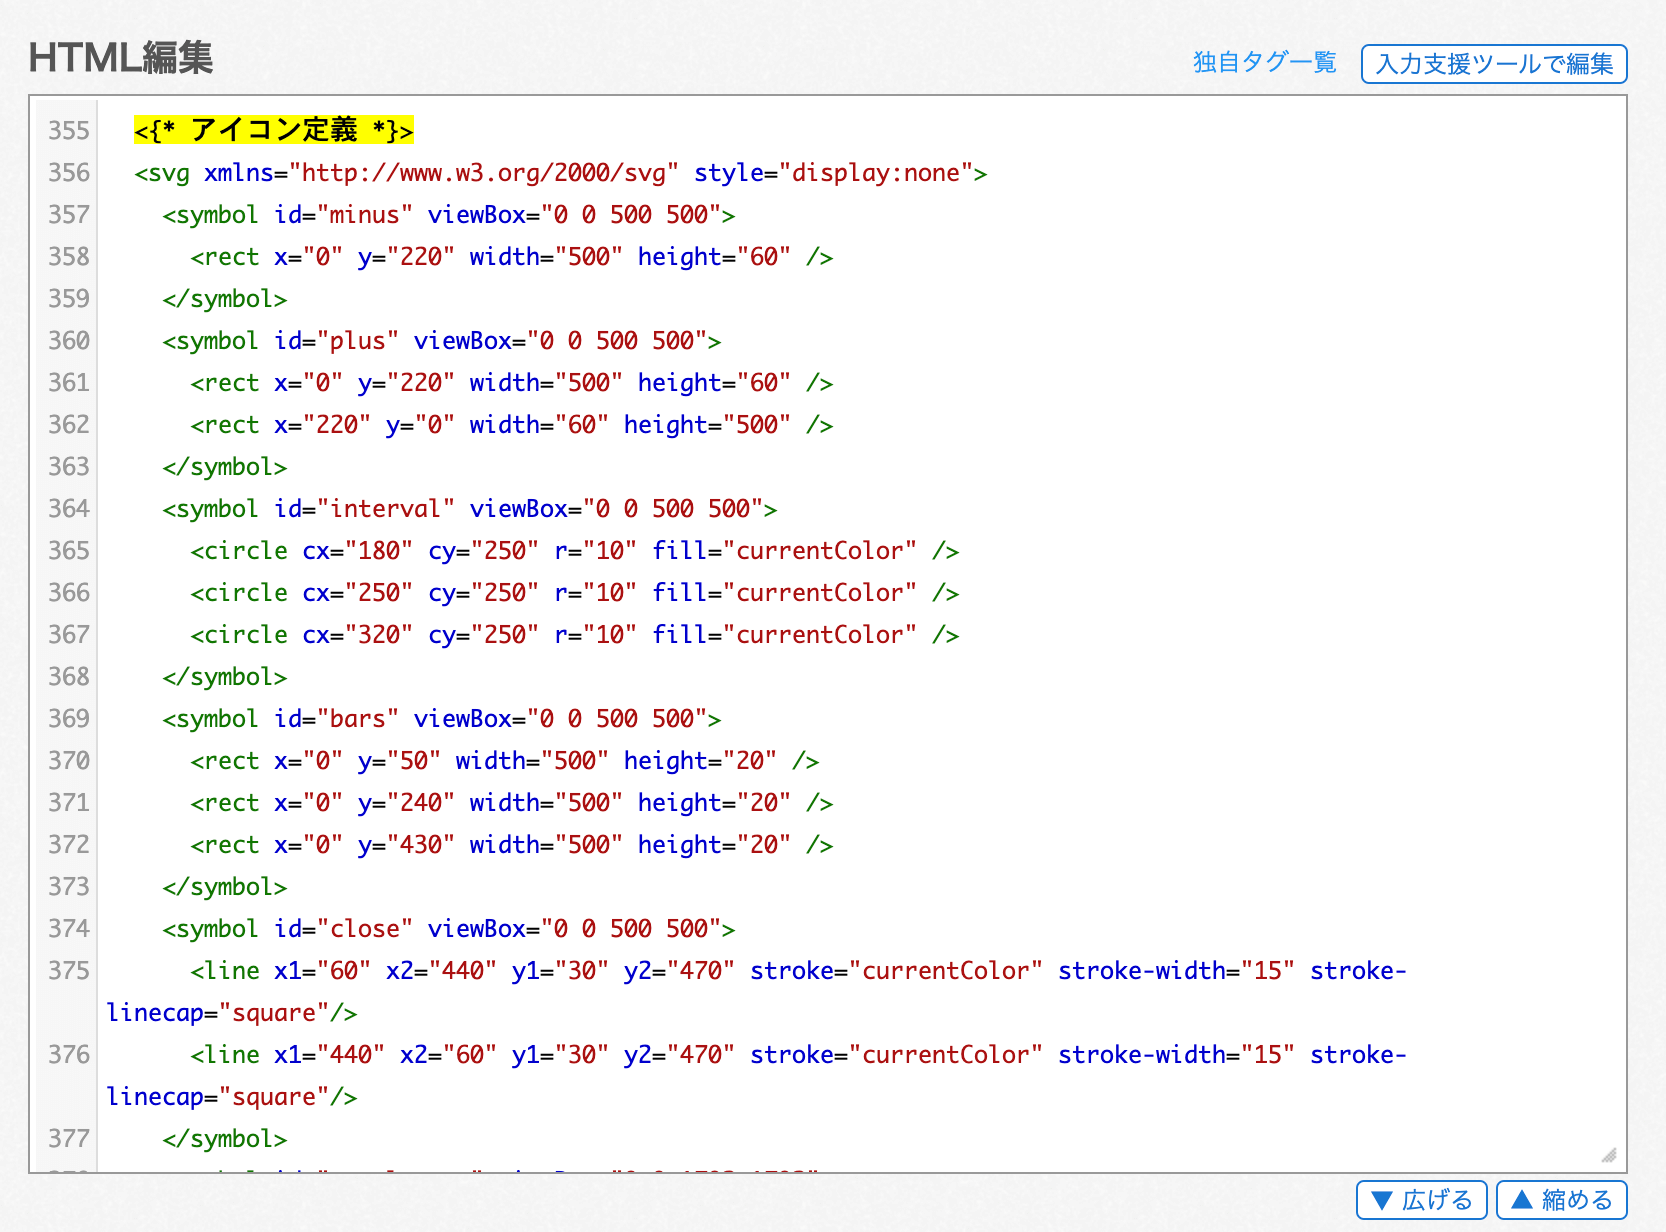This screenshot has height=1232, width=1666.
Task: Click circle cx="320" on line 367
Action: tap(575, 635)
